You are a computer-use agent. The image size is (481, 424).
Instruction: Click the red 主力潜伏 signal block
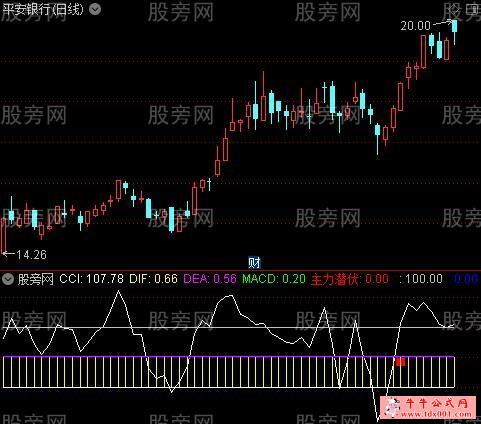(x=401, y=361)
